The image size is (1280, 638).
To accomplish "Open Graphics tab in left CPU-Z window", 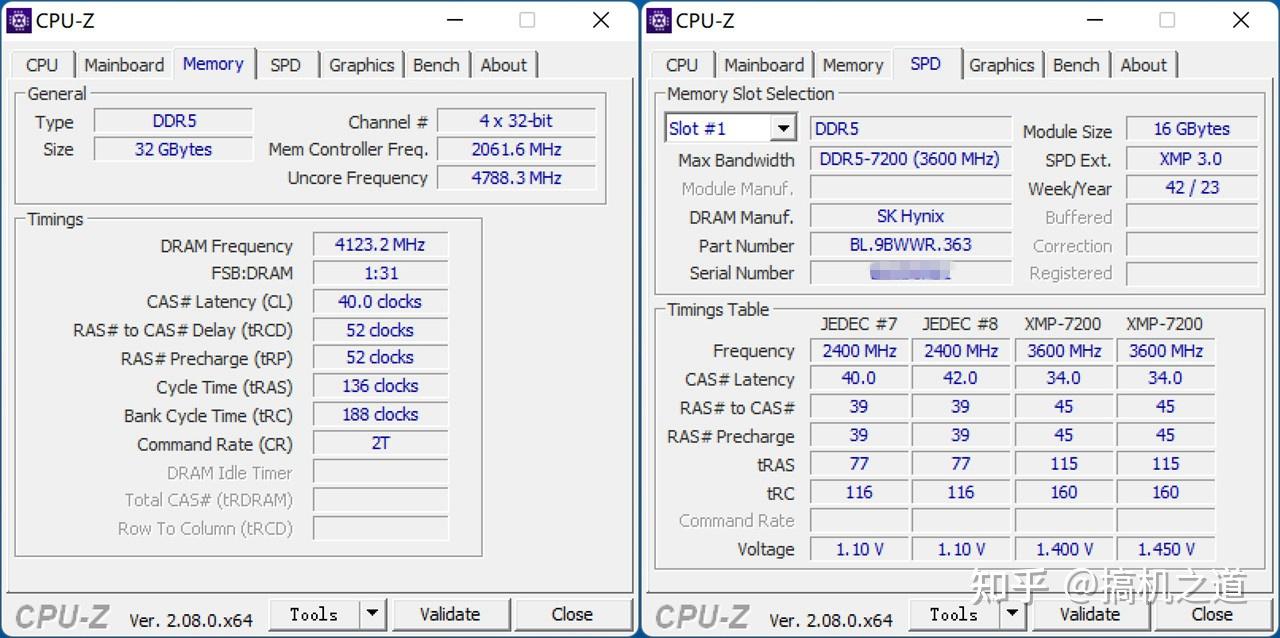I will [x=361, y=65].
